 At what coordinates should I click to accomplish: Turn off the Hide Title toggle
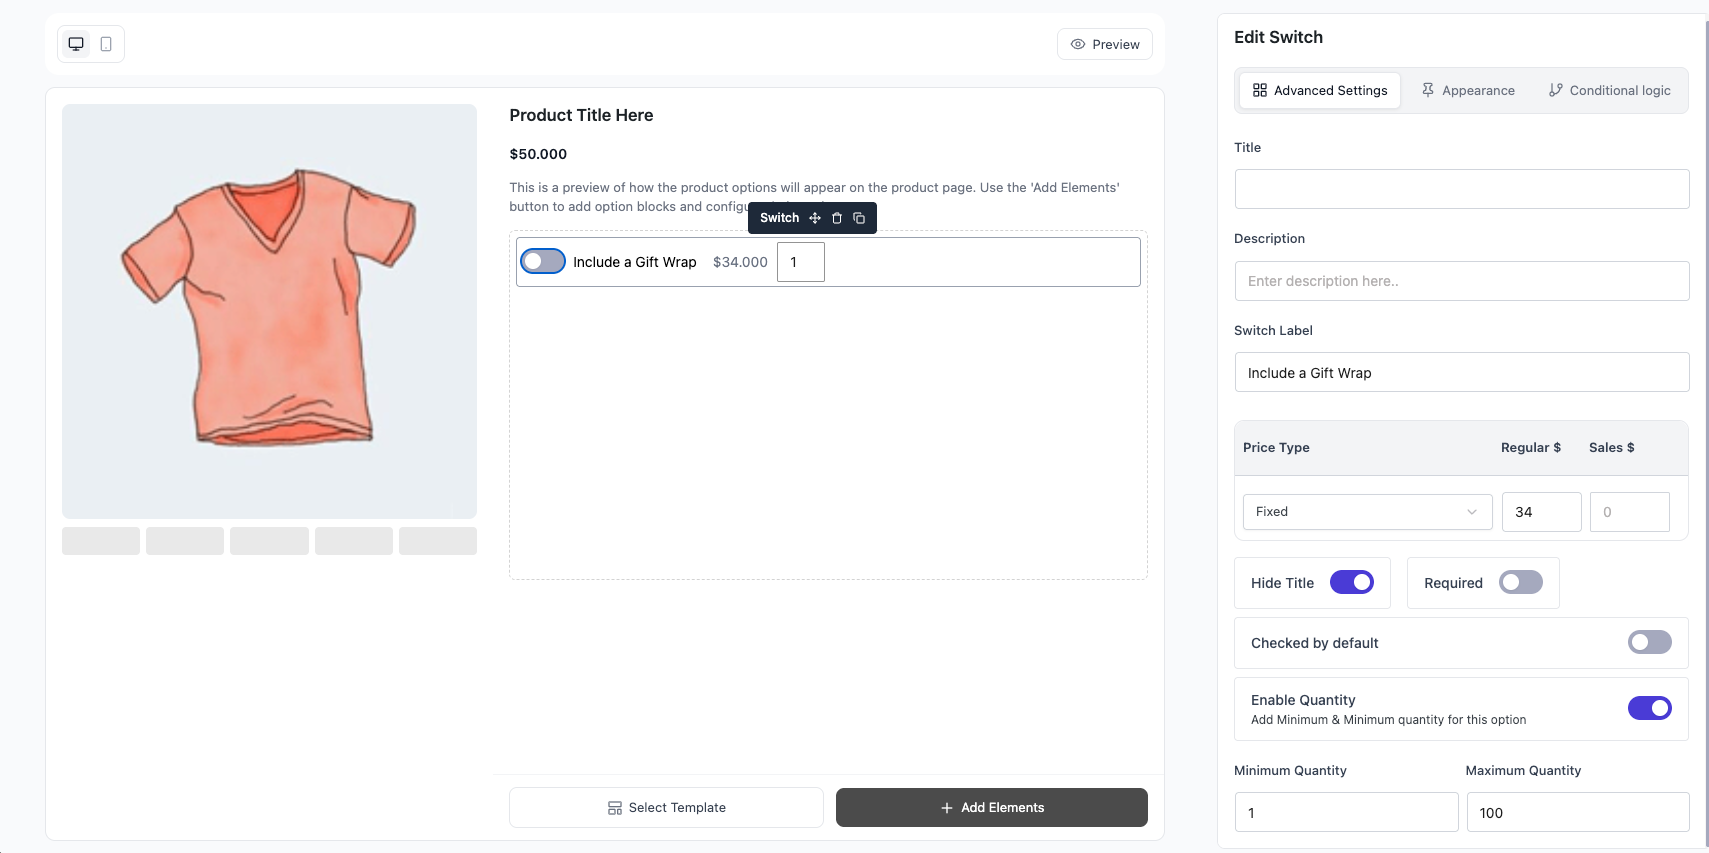[1352, 582]
